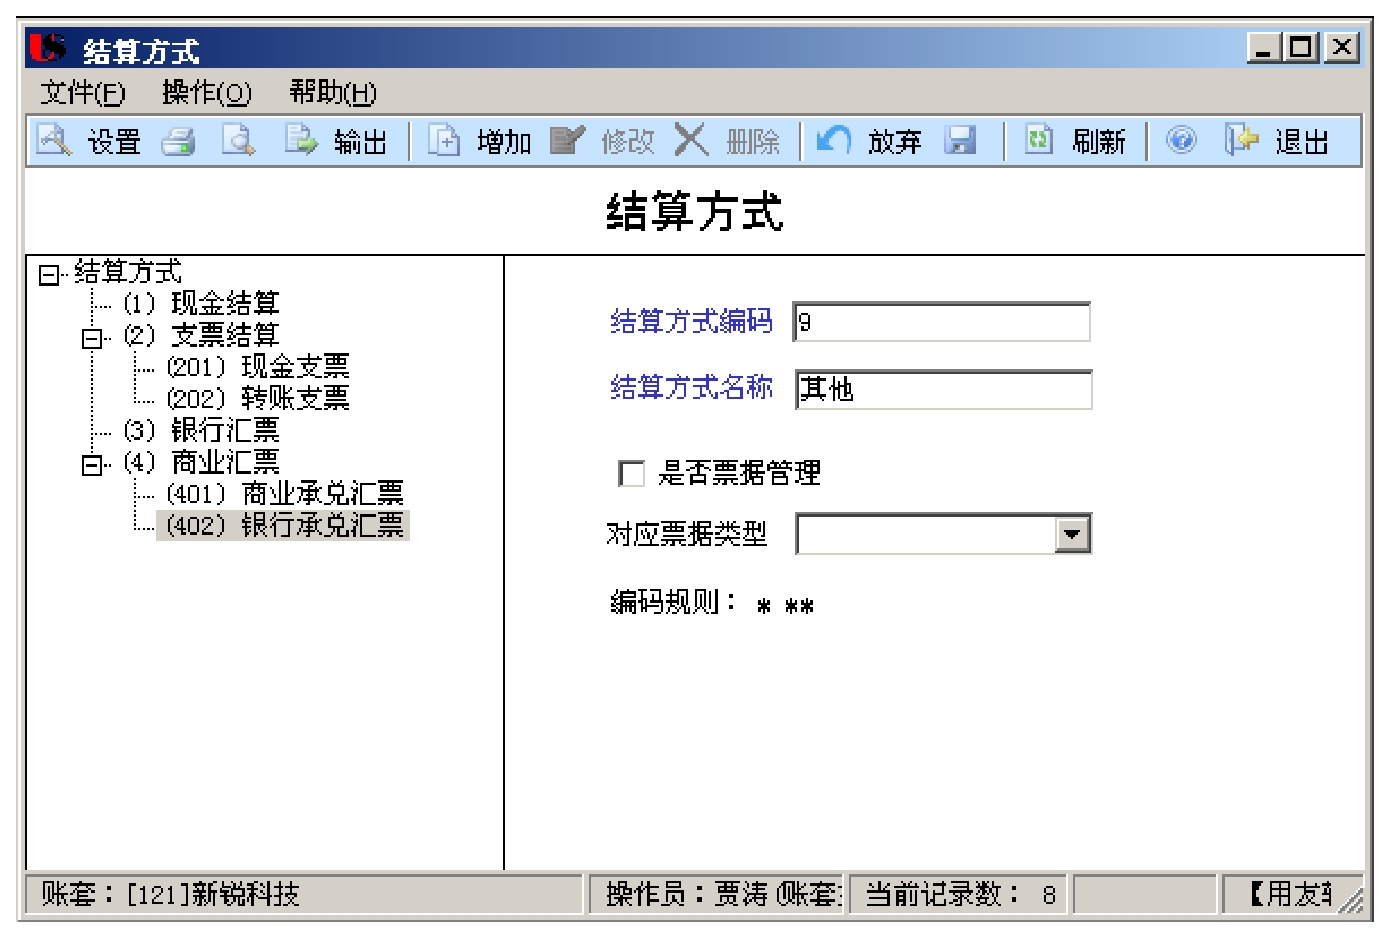Minimize the 结算方式 window
Screen dimensions: 1386x934
[1264, 47]
